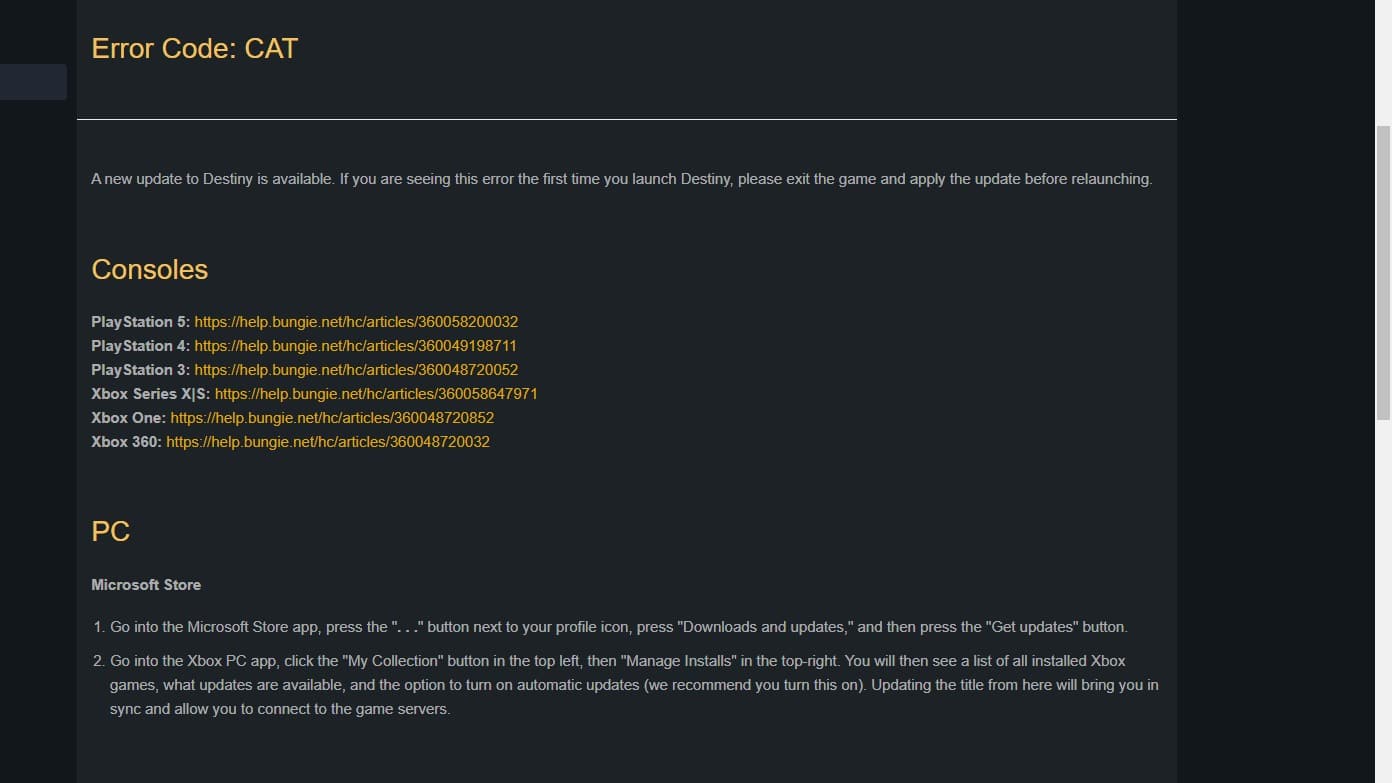This screenshot has width=1392, height=783.
Task: Click the 'PC' section heading
Action: pyautogui.click(x=111, y=531)
